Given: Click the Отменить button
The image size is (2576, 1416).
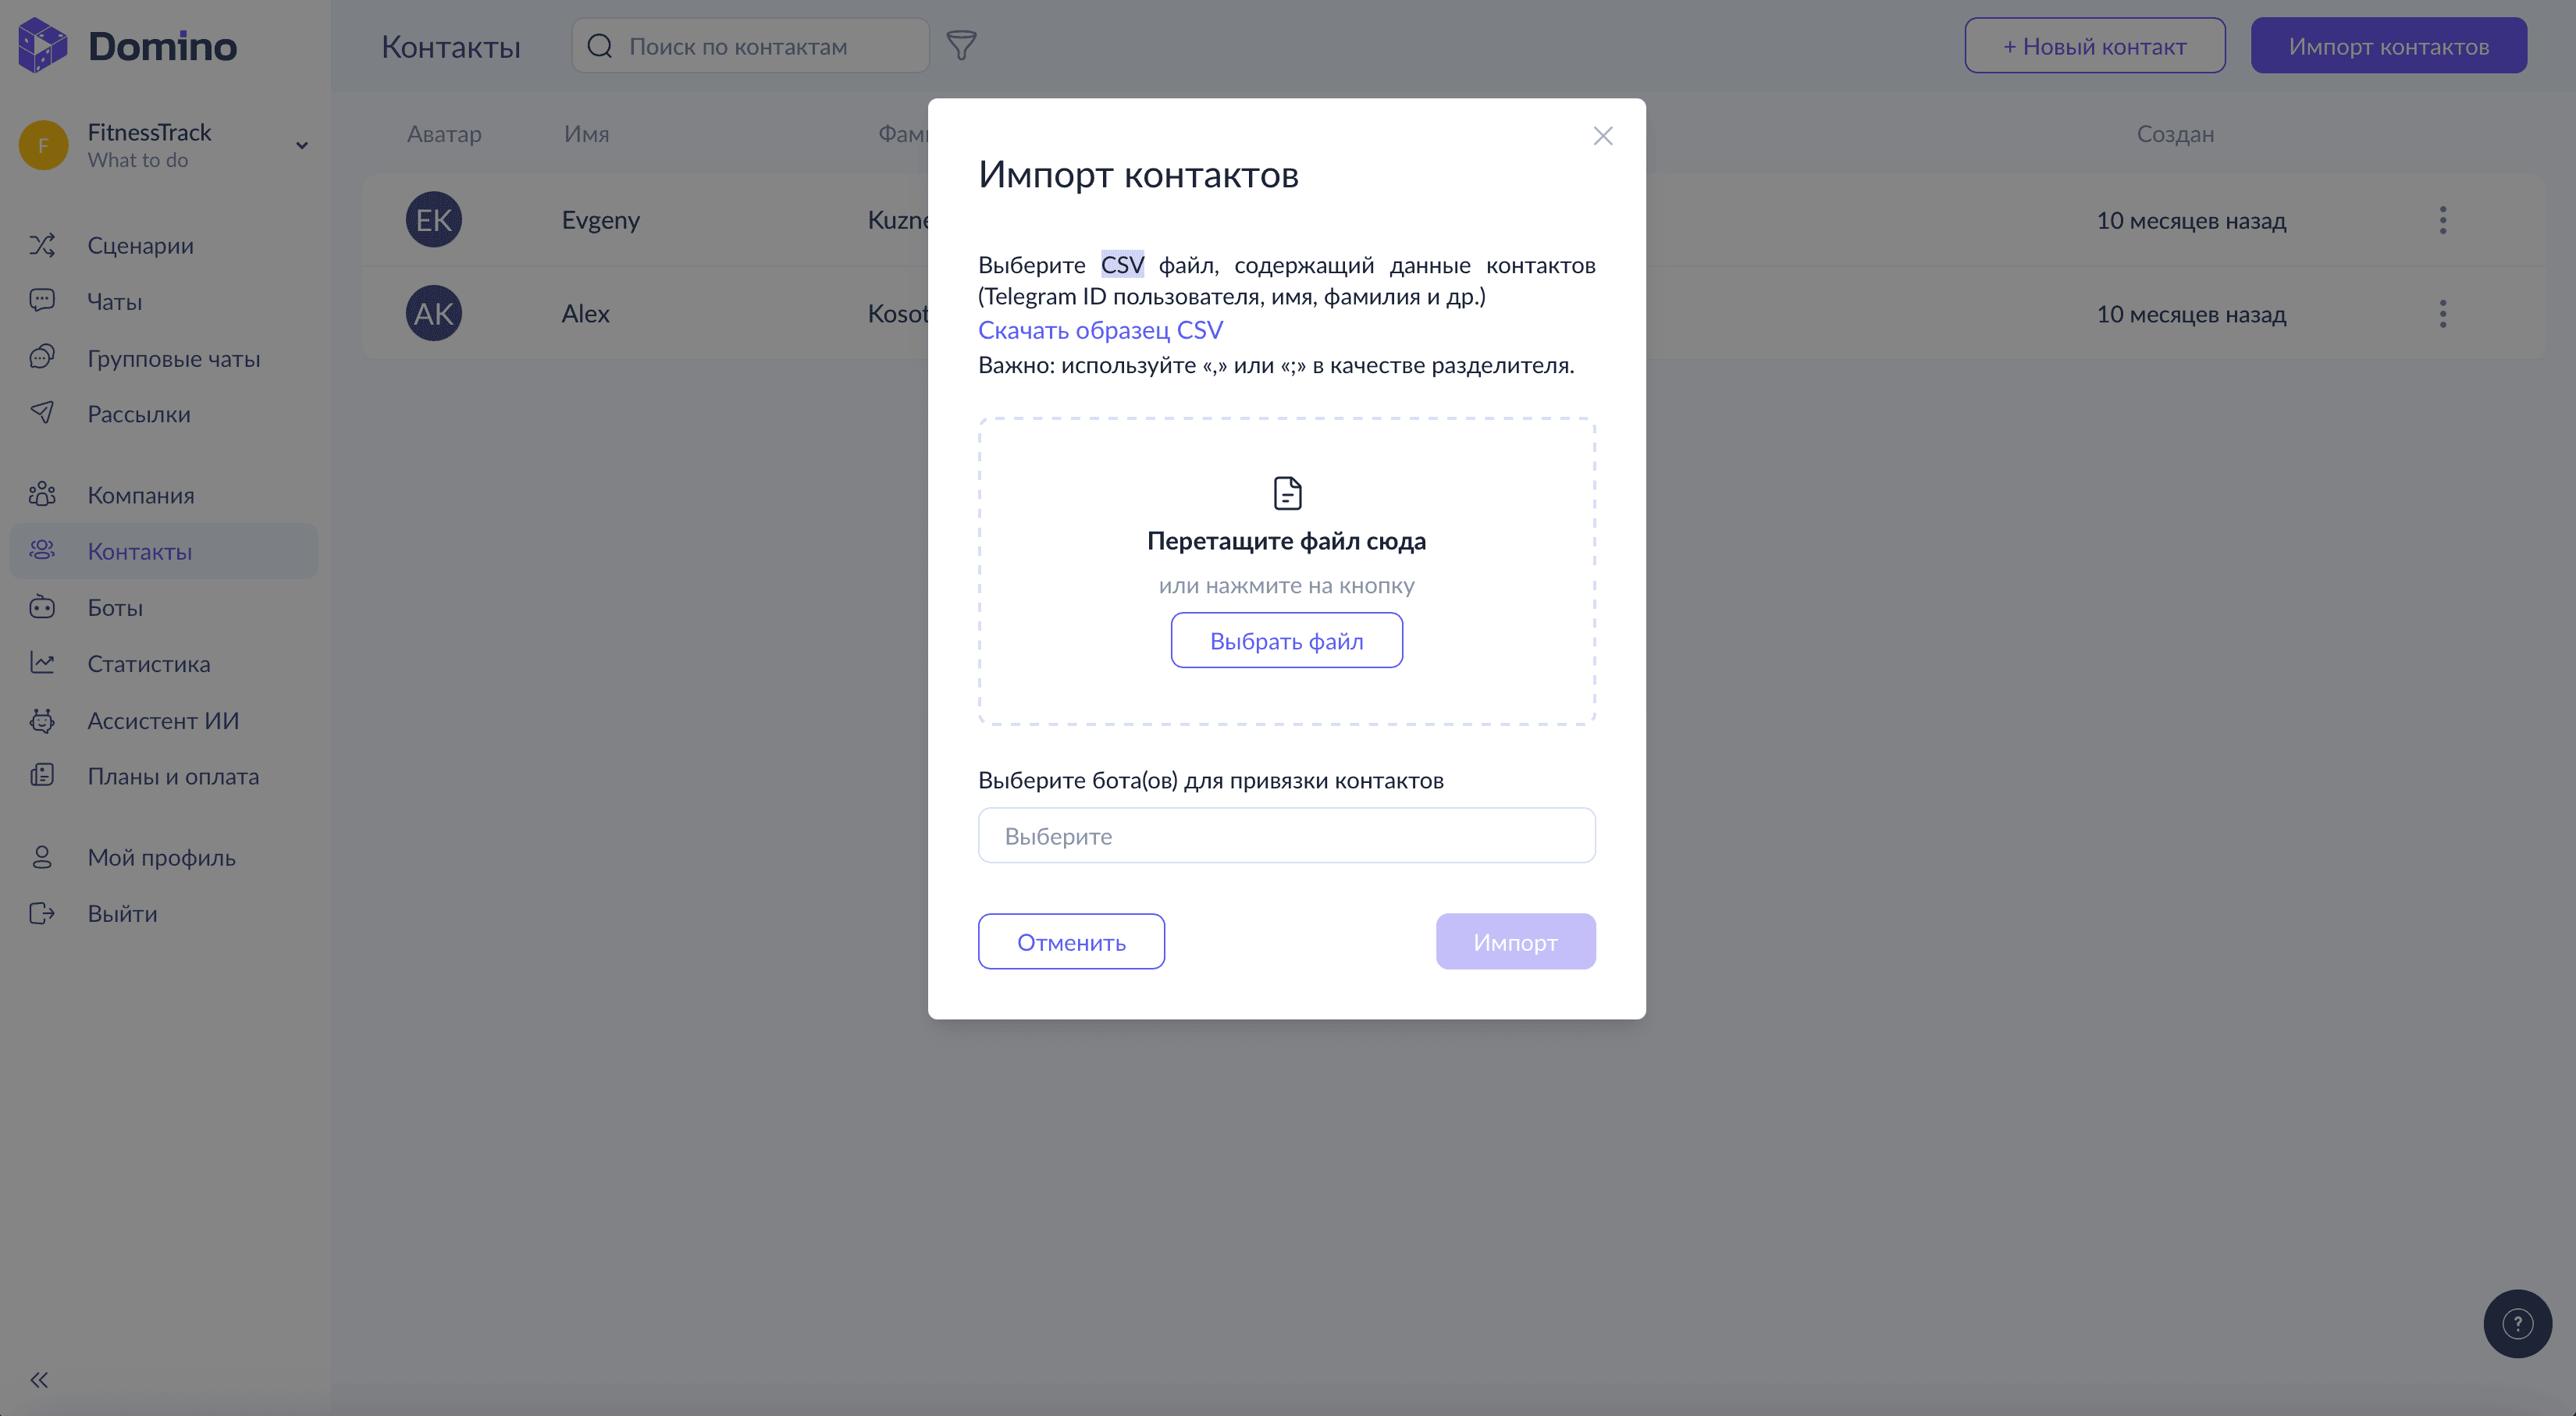Looking at the screenshot, I should click(x=1071, y=941).
